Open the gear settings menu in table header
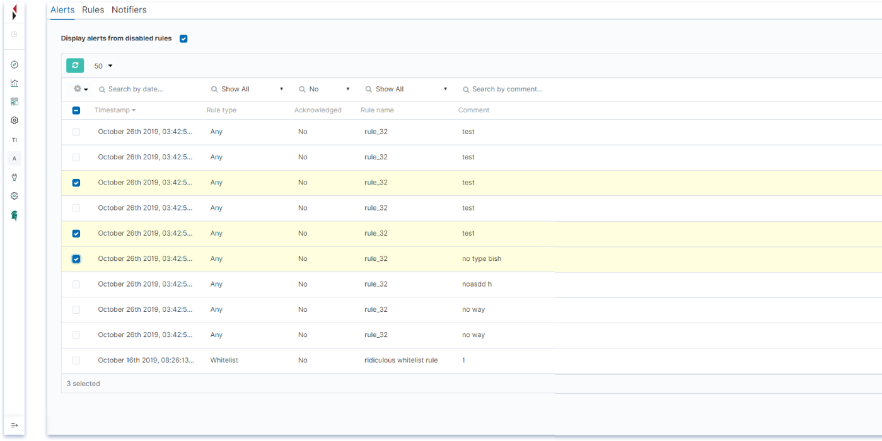The height and width of the screenshot is (441, 882). (x=80, y=89)
